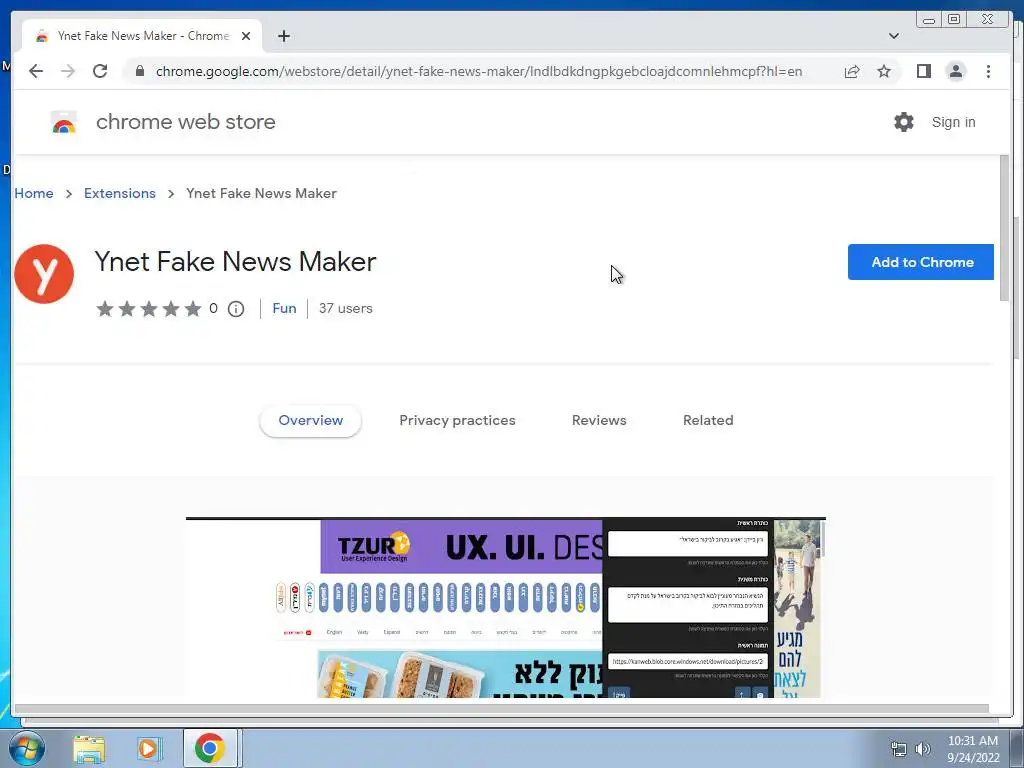This screenshot has width=1024, height=768.
Task: Open the Windows Start button
Action: pyautogui.click(x=26, y=748)
